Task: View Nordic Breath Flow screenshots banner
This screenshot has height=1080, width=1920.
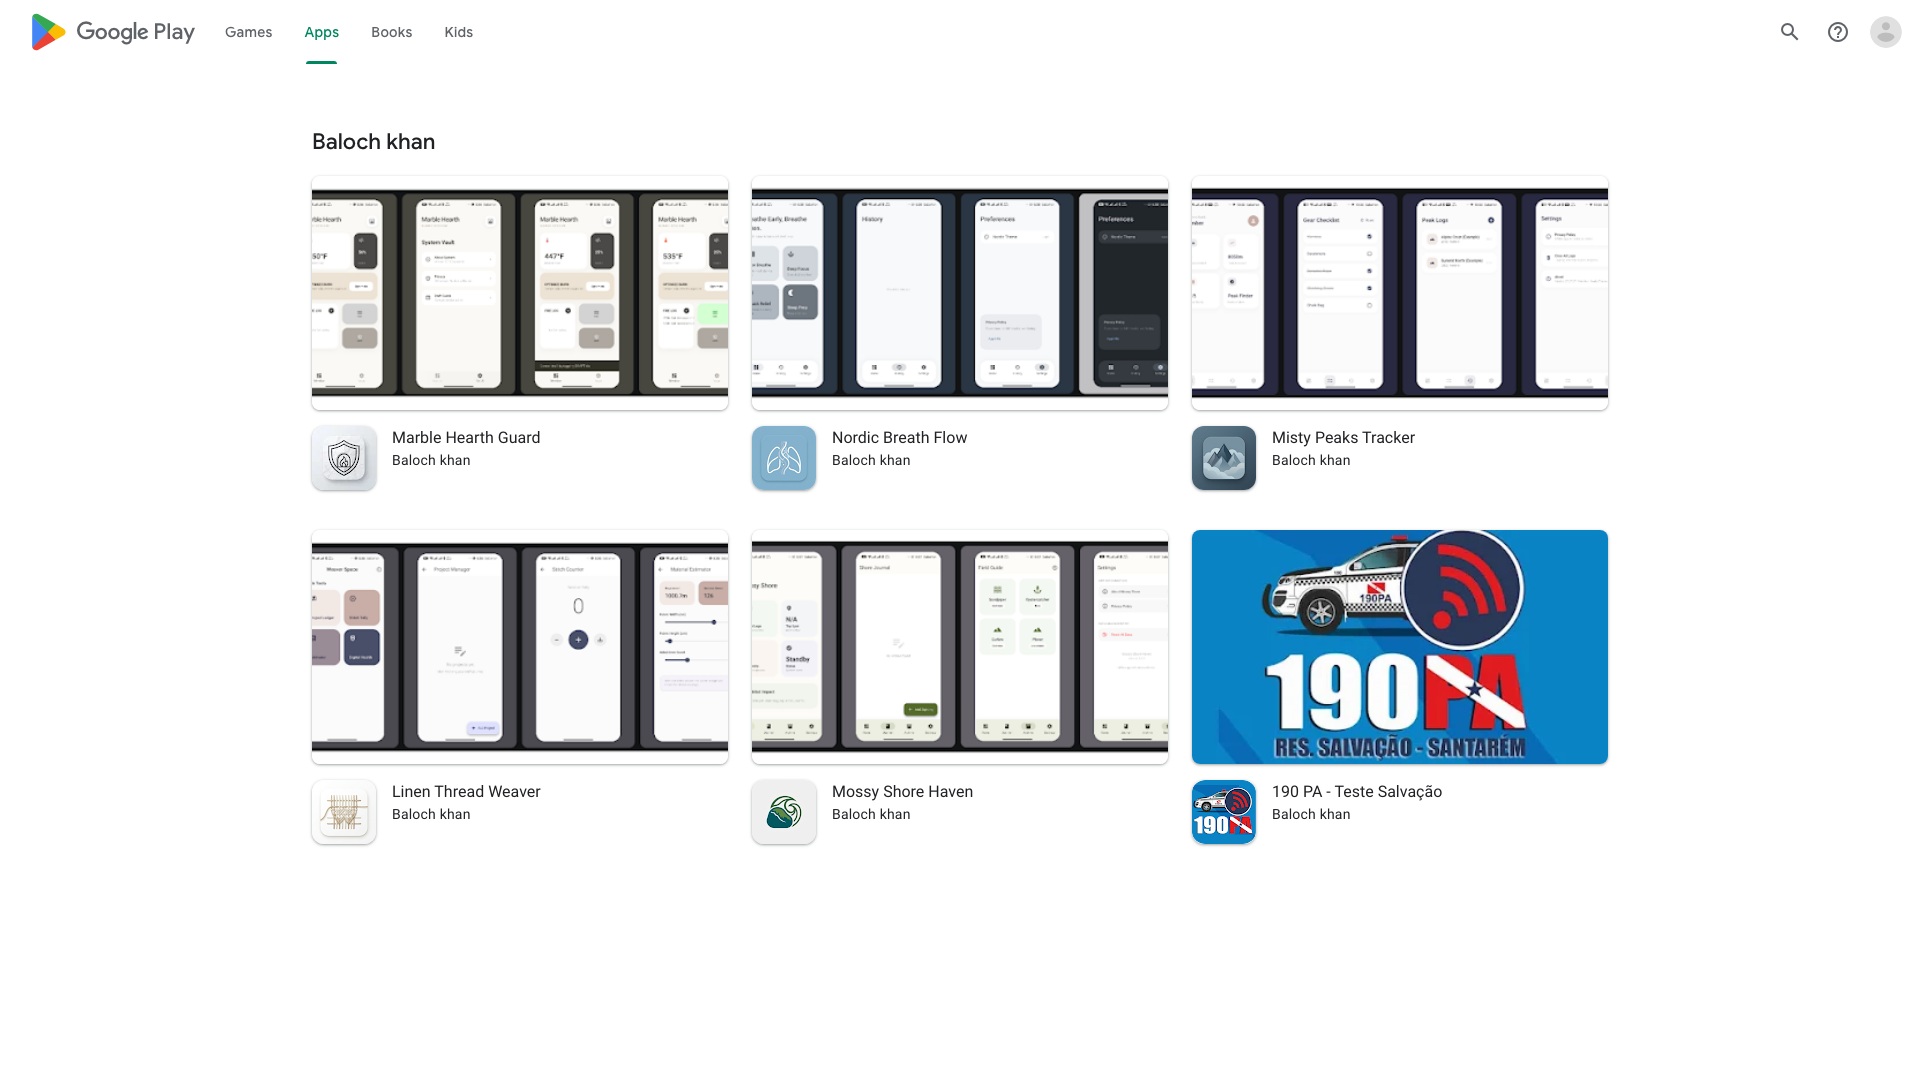Action: click(x=960, y=293)
